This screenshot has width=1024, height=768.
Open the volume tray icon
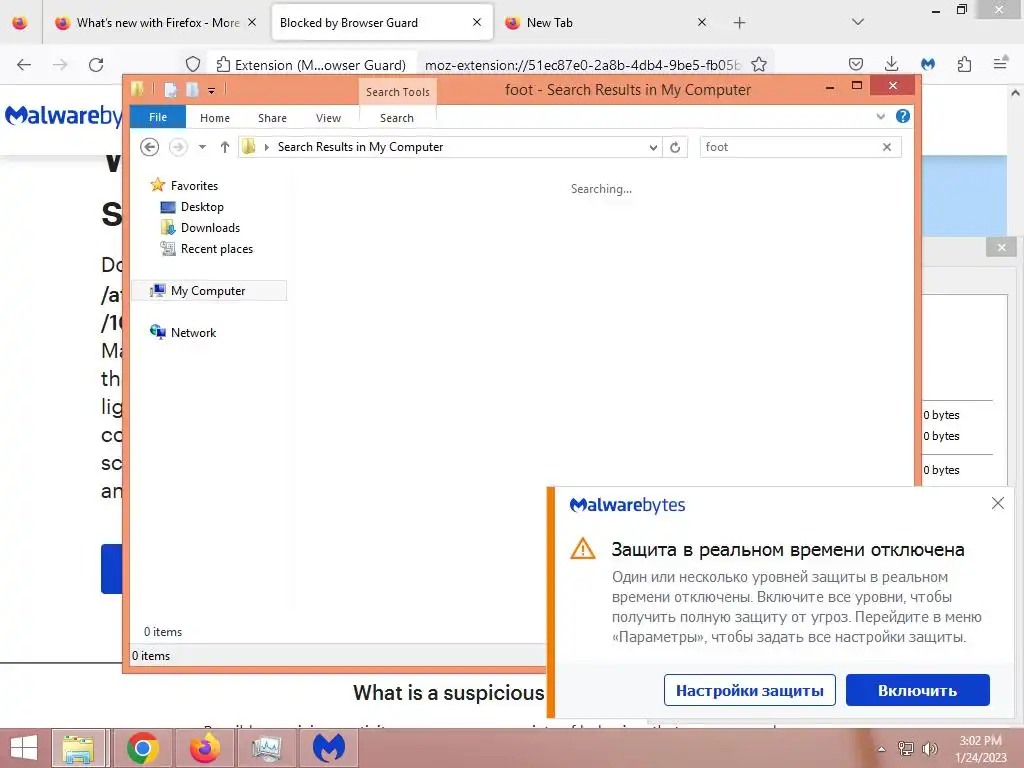coord(929,749)
